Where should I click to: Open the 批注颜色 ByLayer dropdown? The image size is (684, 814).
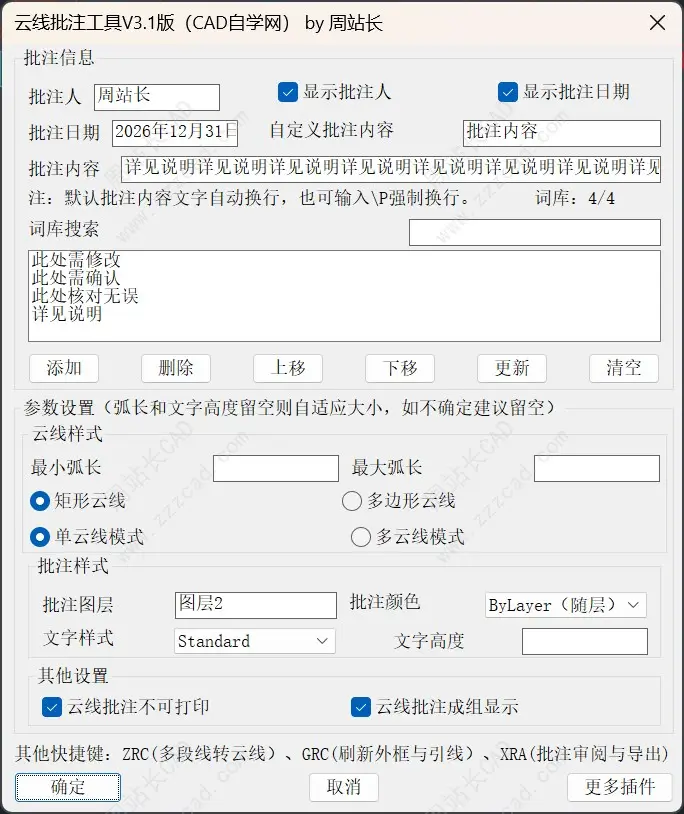click(565, 605)
